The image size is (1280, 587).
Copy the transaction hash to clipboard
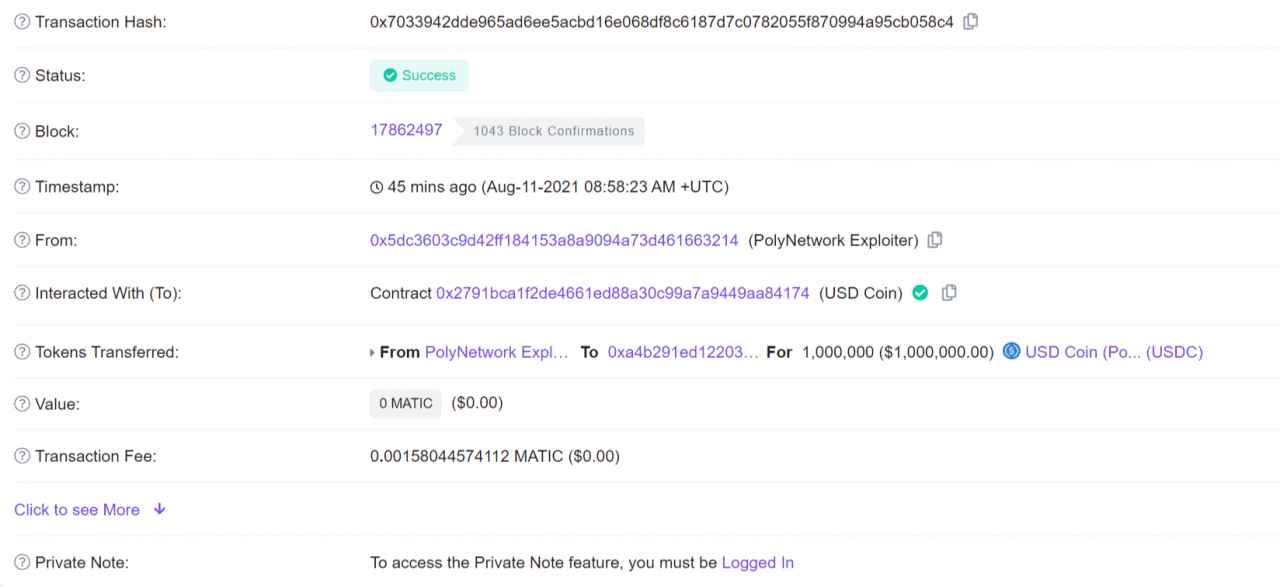970,21
